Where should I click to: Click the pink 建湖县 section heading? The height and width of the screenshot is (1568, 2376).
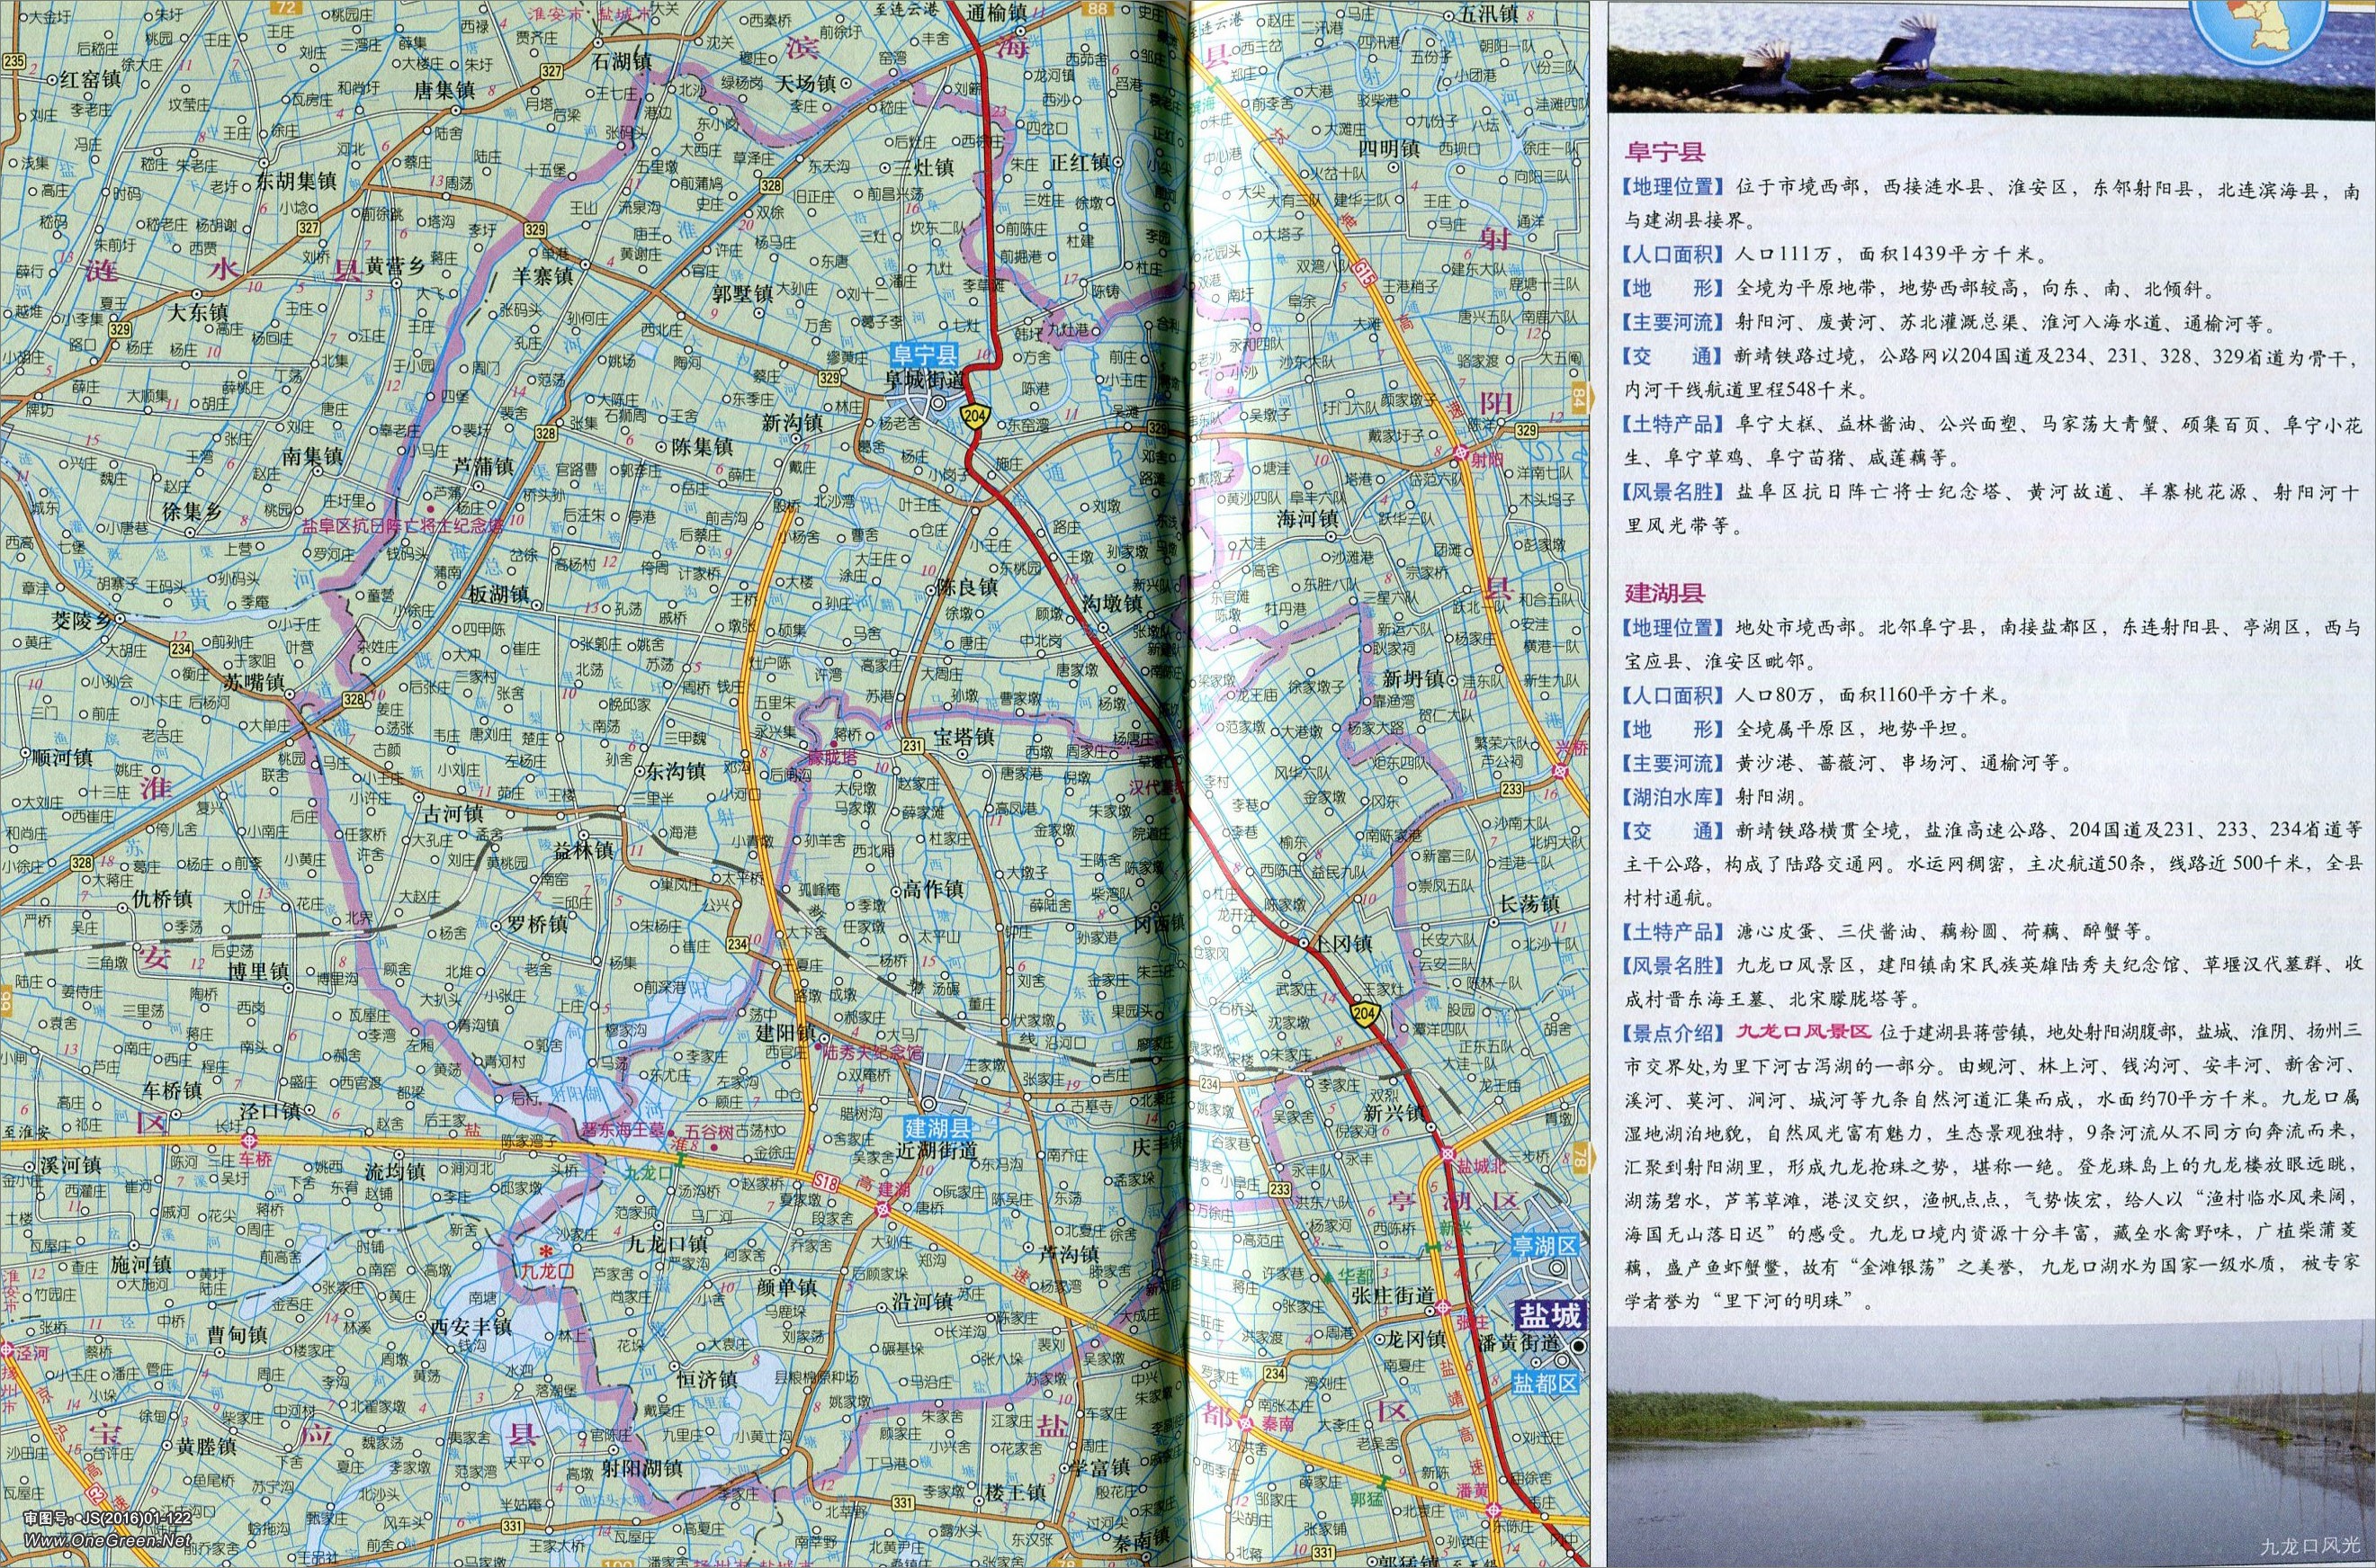[1664, 593]
